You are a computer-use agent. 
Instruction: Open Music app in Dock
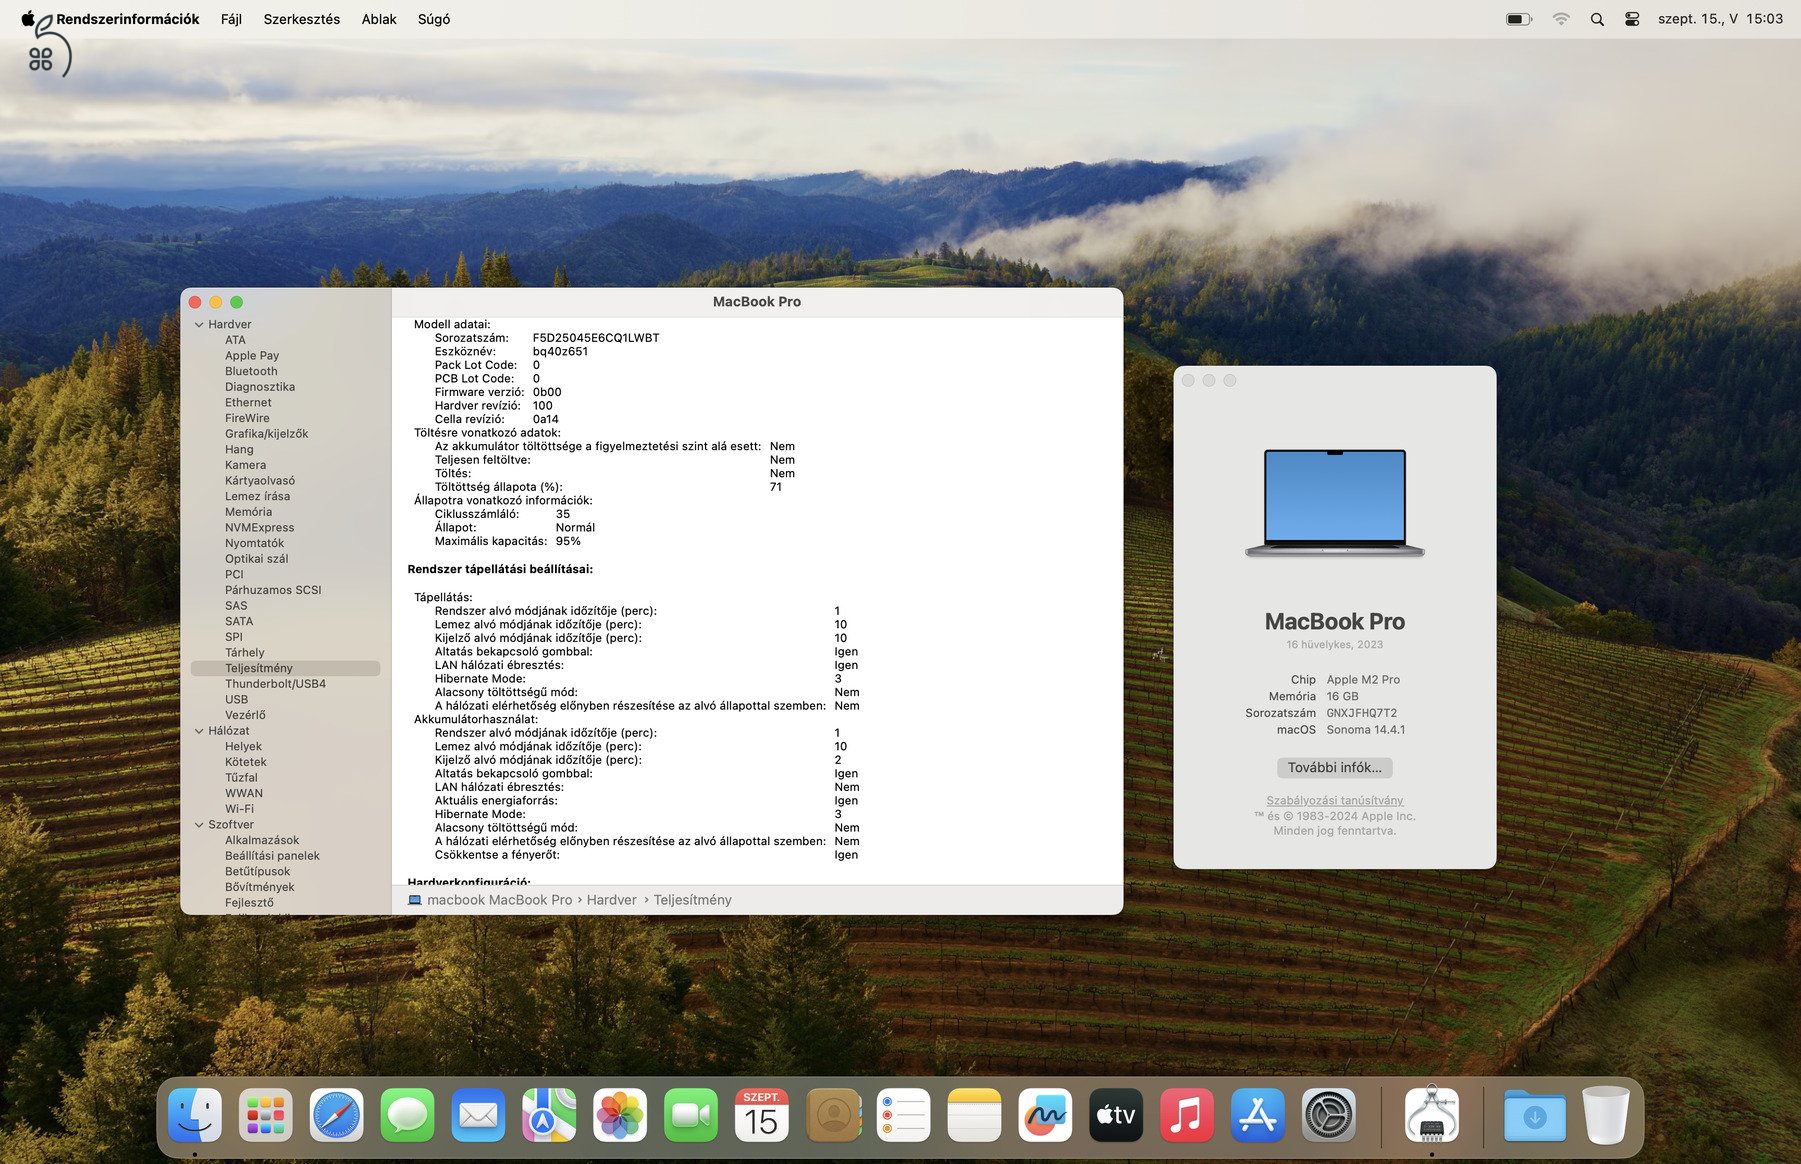[x=1187, y=1115]
